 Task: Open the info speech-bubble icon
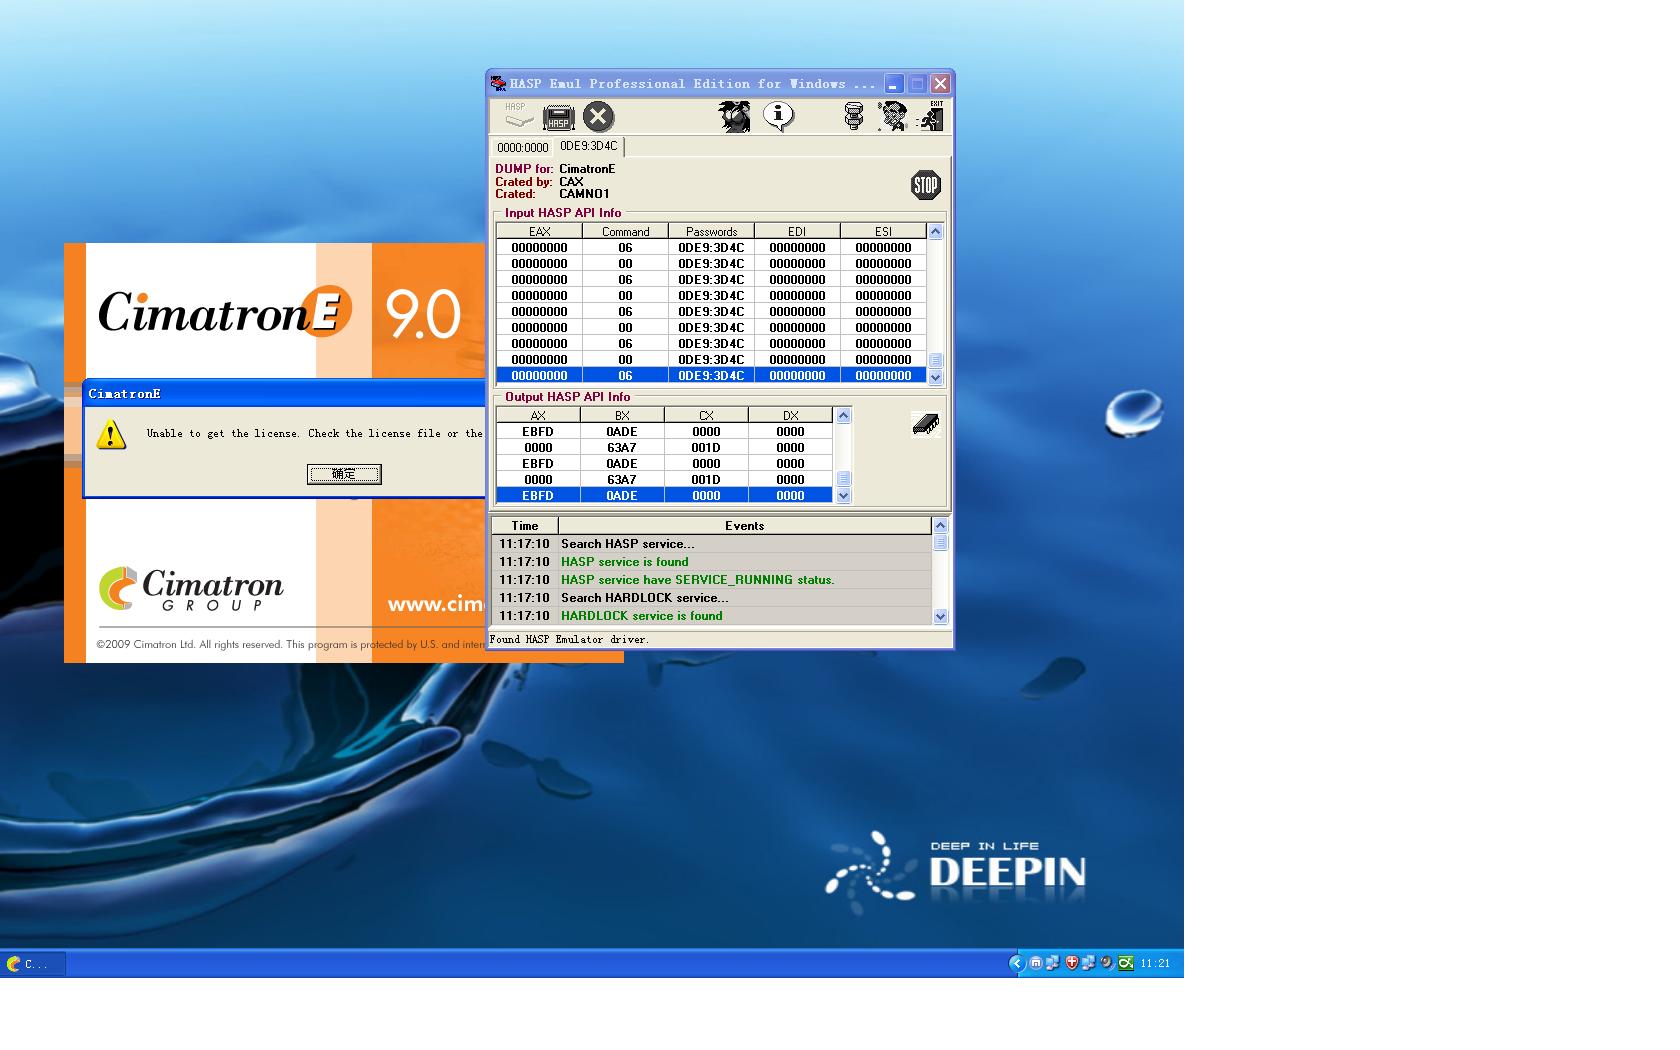pos(778,116)
